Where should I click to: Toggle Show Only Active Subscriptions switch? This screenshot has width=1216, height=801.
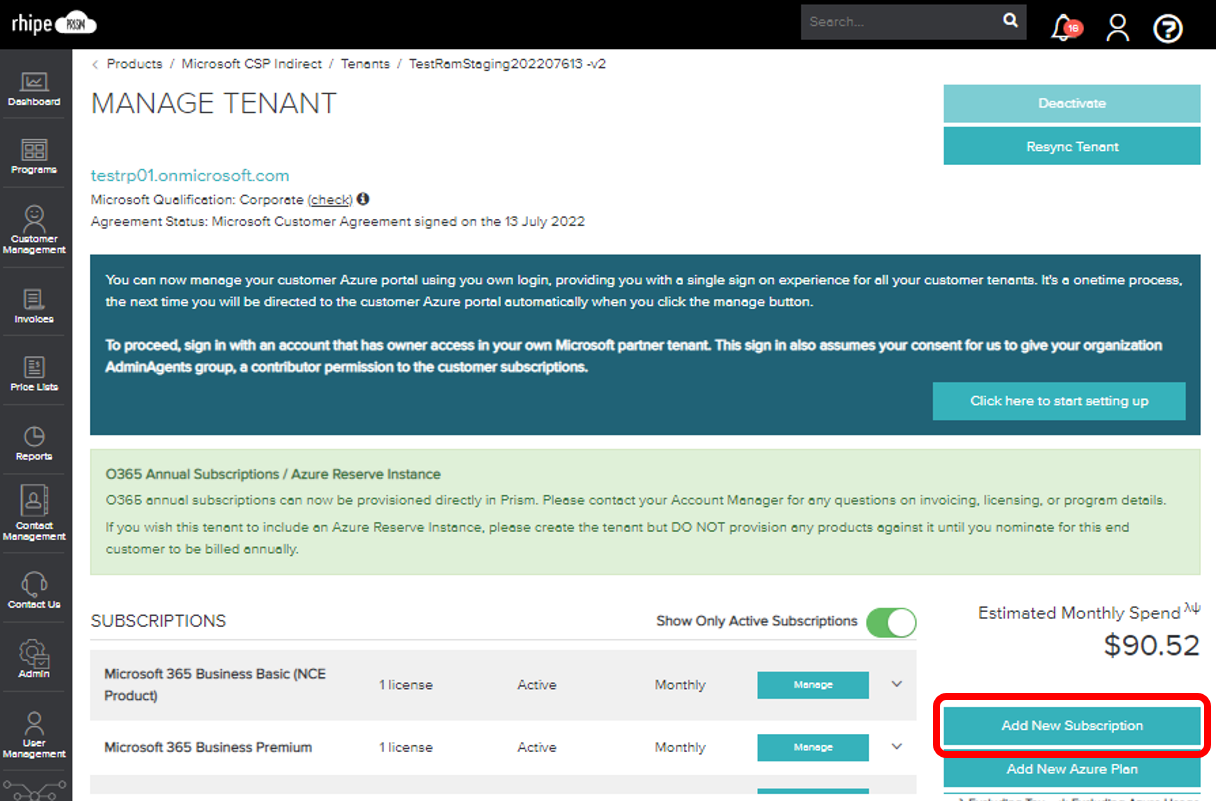pyautogui.click(x=890, y=621)
